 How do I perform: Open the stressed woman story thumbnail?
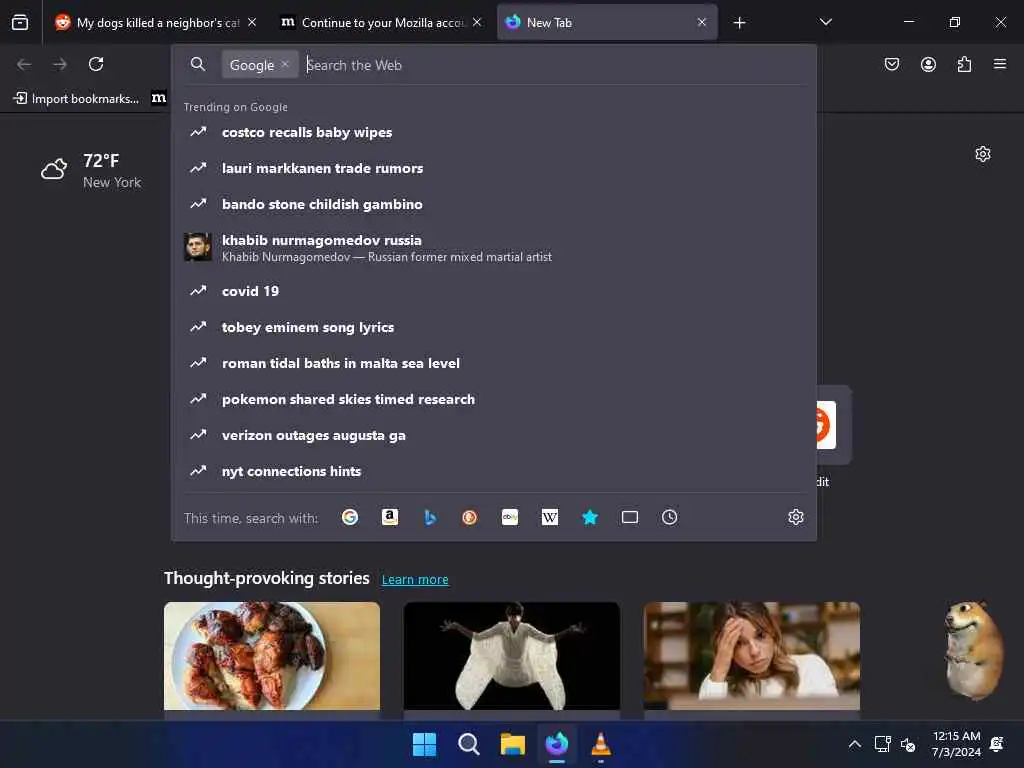pyautogui.click(x=752, y=656)
